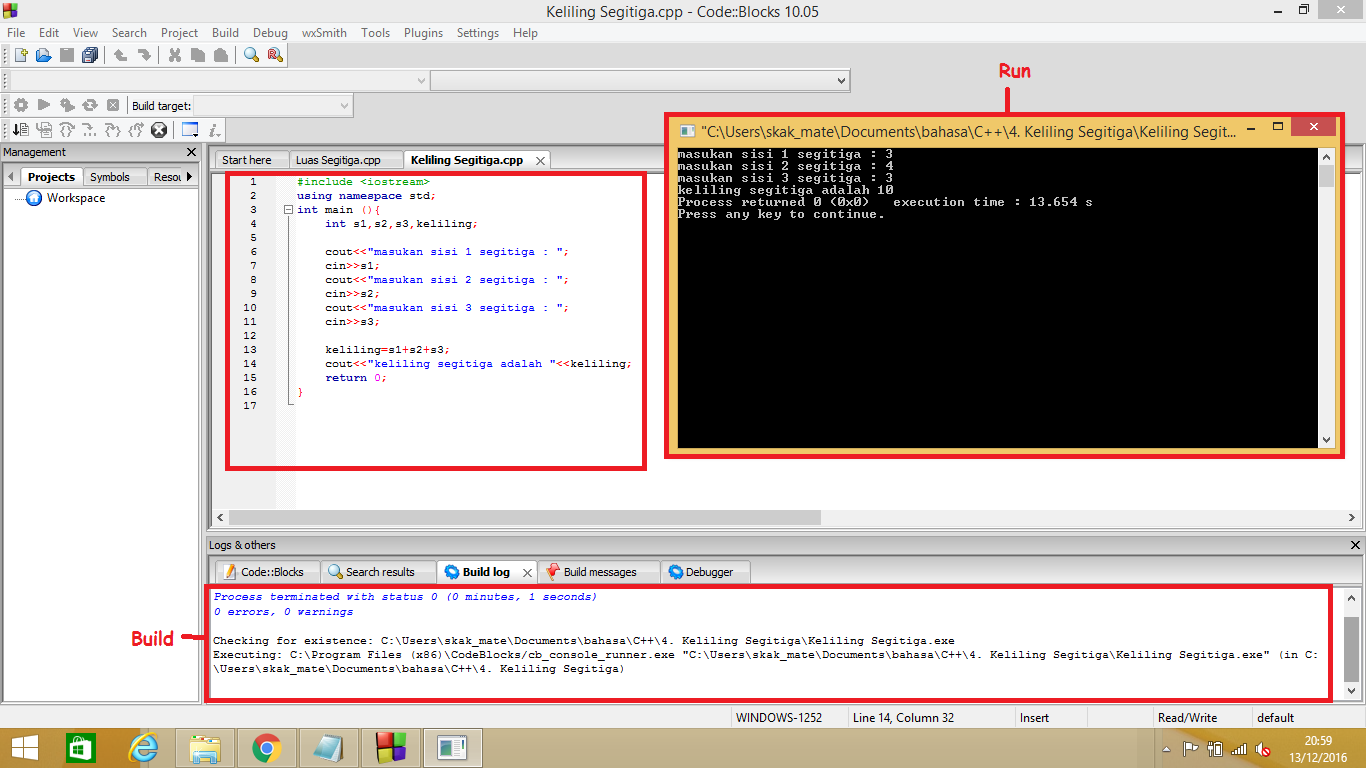The height and width of the screenshot is (768, 1366).
Task: Click the Step out debugger icon
Action: (x=136, y=130)
